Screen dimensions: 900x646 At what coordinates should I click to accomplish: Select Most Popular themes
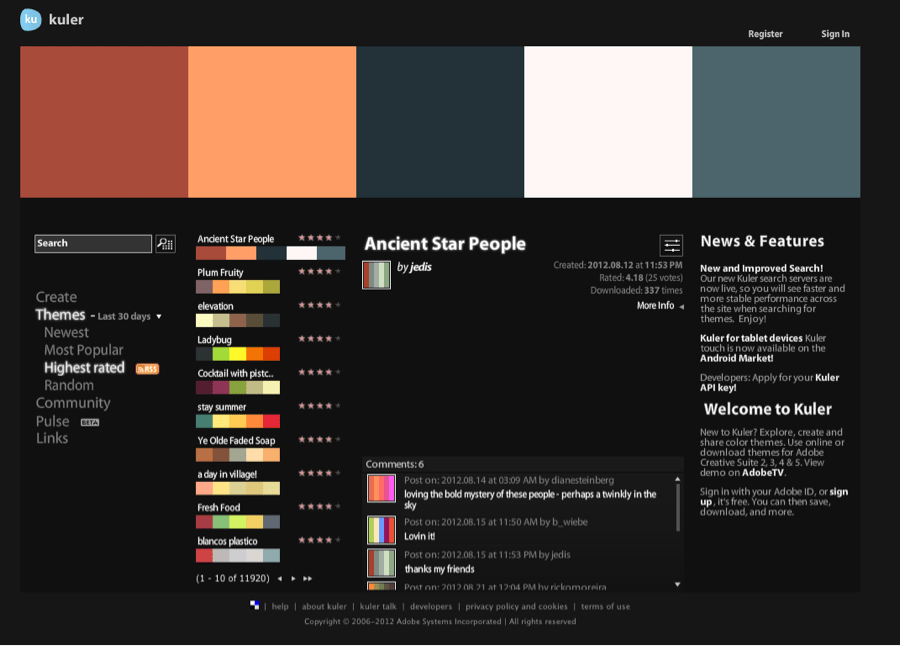coord(84,350)
